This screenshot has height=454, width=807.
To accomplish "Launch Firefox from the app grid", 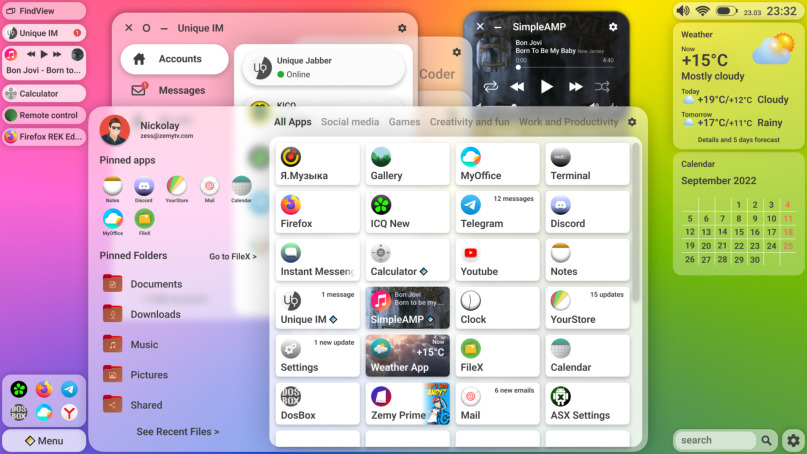I will click(318, 213).
